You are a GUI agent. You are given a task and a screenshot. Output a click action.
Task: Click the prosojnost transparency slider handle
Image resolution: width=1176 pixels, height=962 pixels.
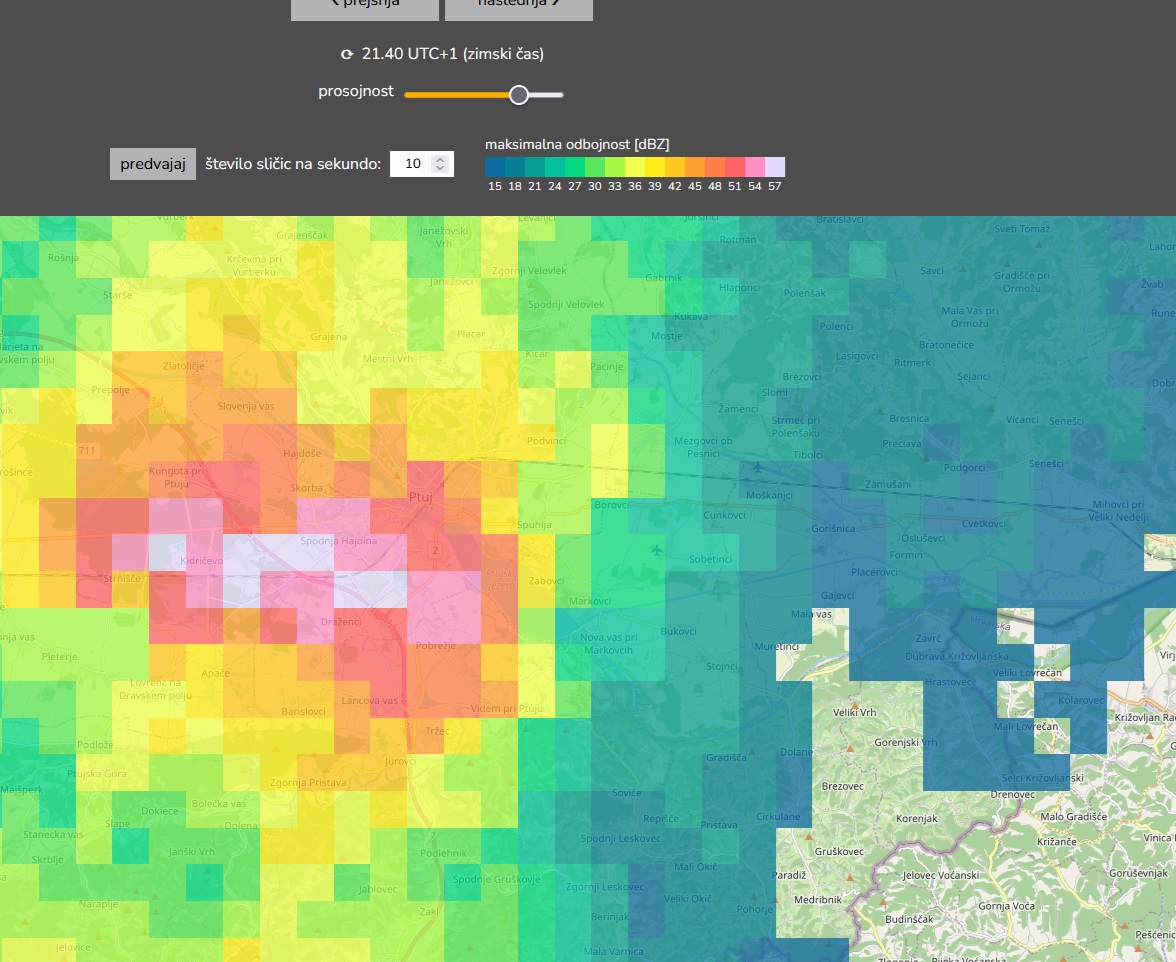518,95
